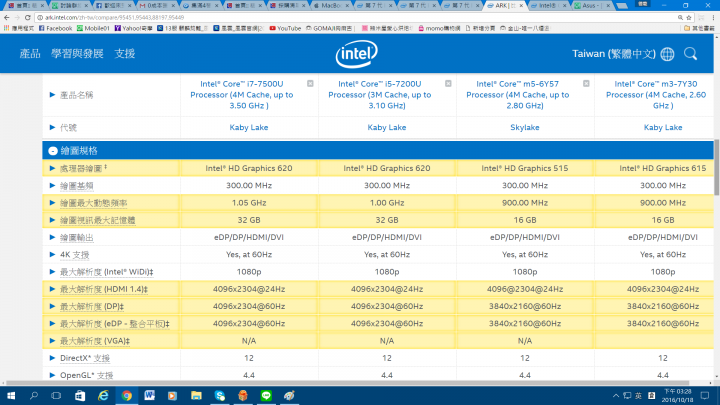This screenshot has height=405, width=720.
Task: Expand the Intel WiDi resolution row arrow
Action: (x=52, y=272)
